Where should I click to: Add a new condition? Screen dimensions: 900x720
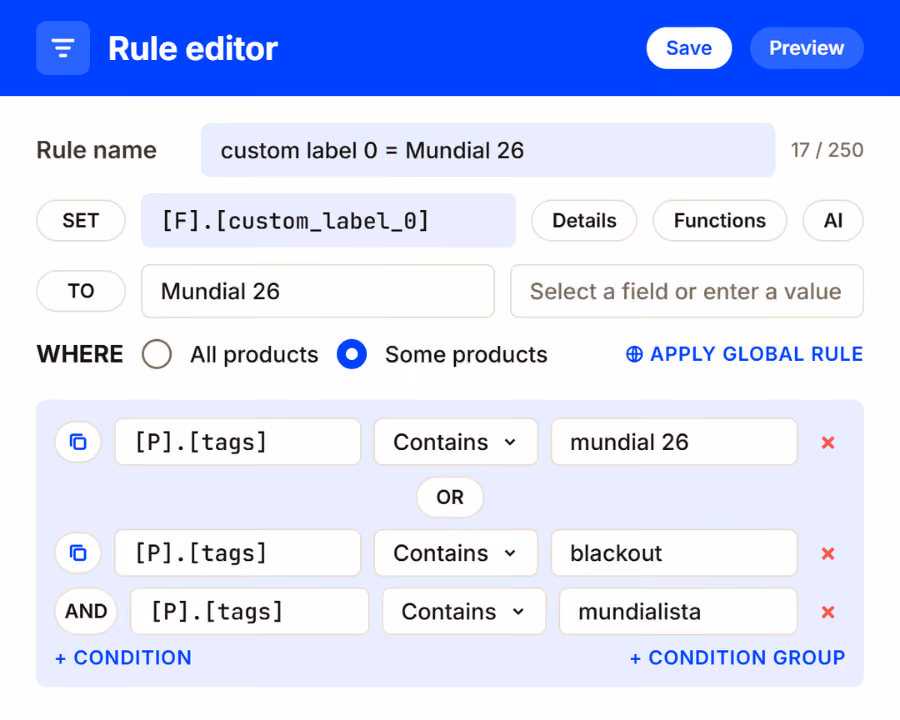pos(123,658)
